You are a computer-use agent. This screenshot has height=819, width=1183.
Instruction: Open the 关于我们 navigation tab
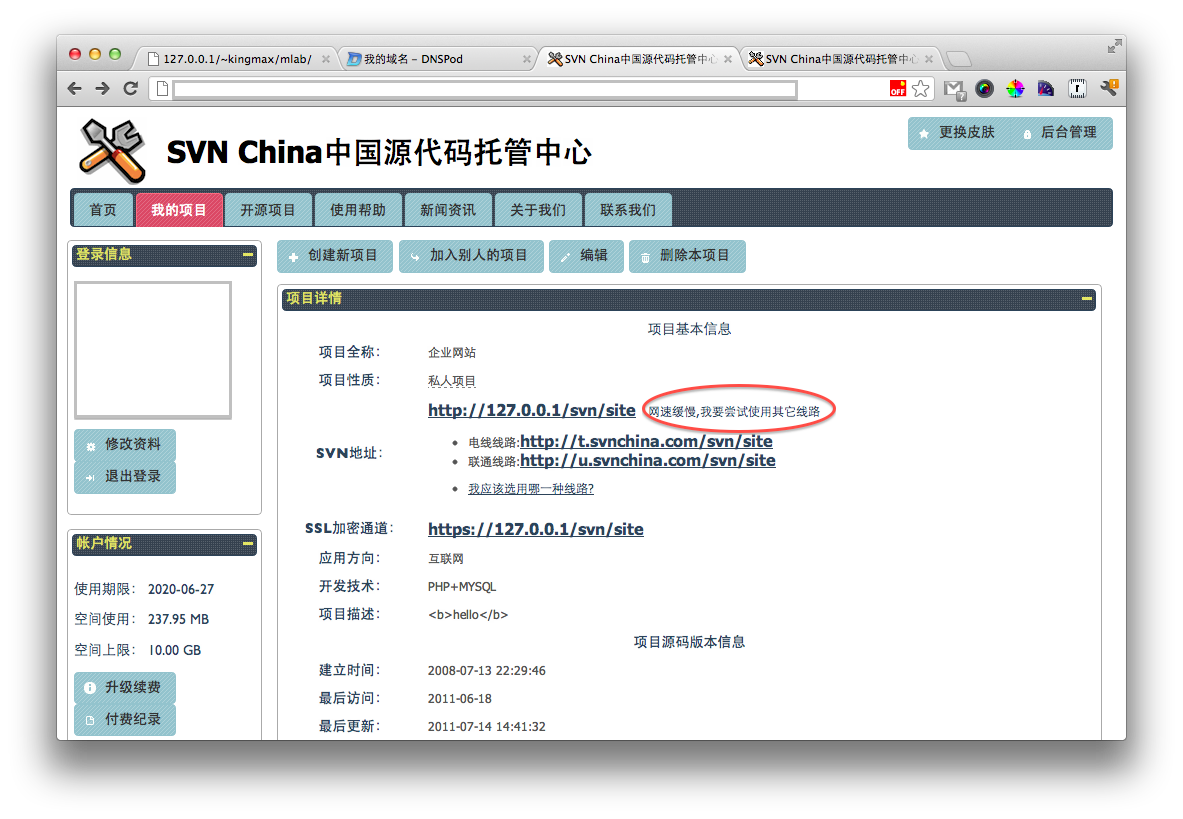coord(538,210)
